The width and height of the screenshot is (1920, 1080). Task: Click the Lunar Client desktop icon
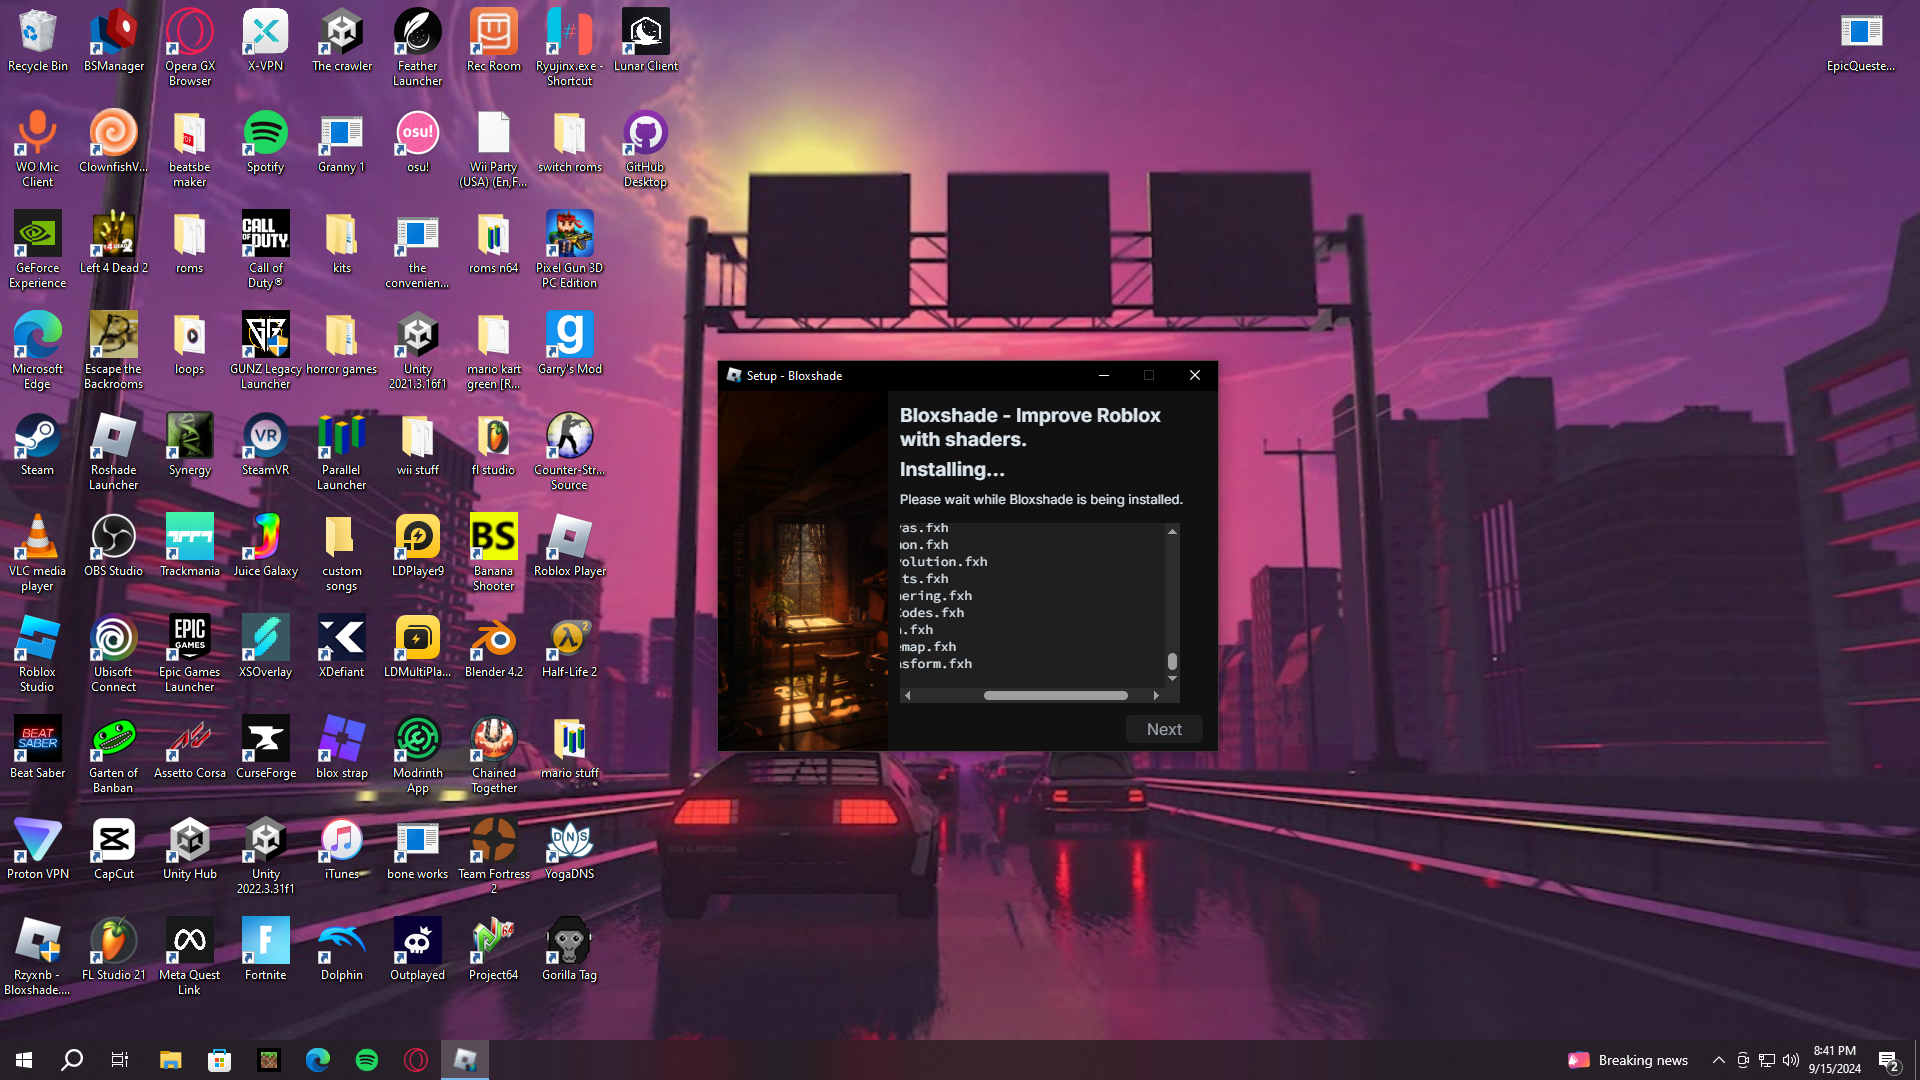(645, 33)
